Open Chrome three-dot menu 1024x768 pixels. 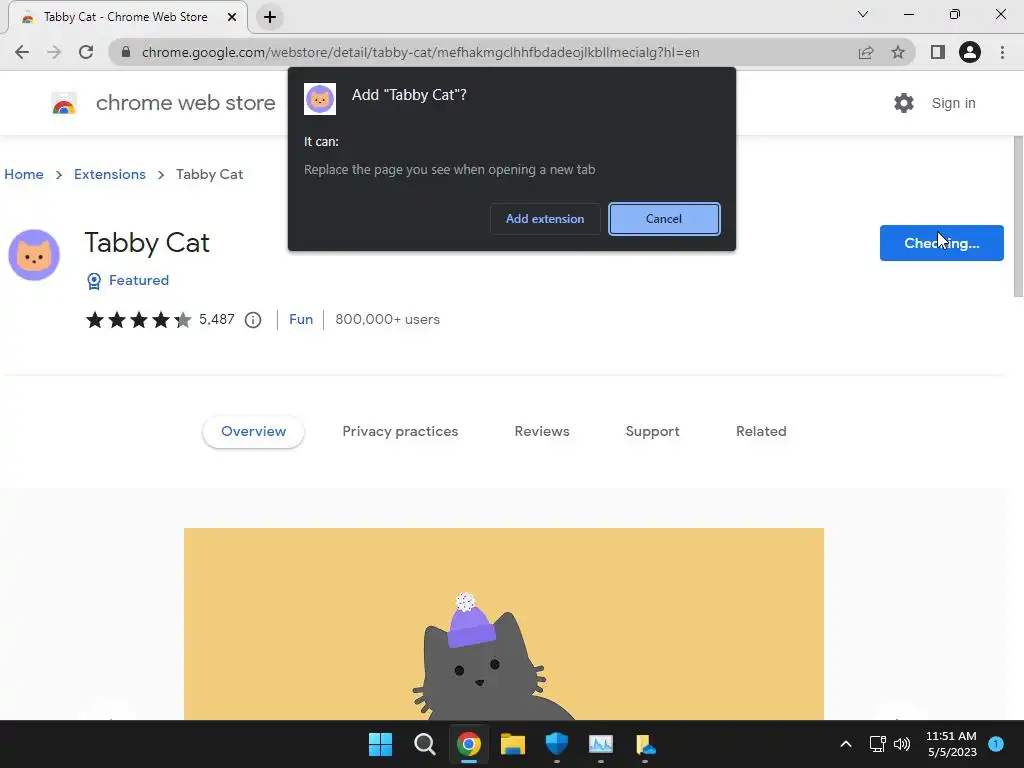(x=1002, y=52)
